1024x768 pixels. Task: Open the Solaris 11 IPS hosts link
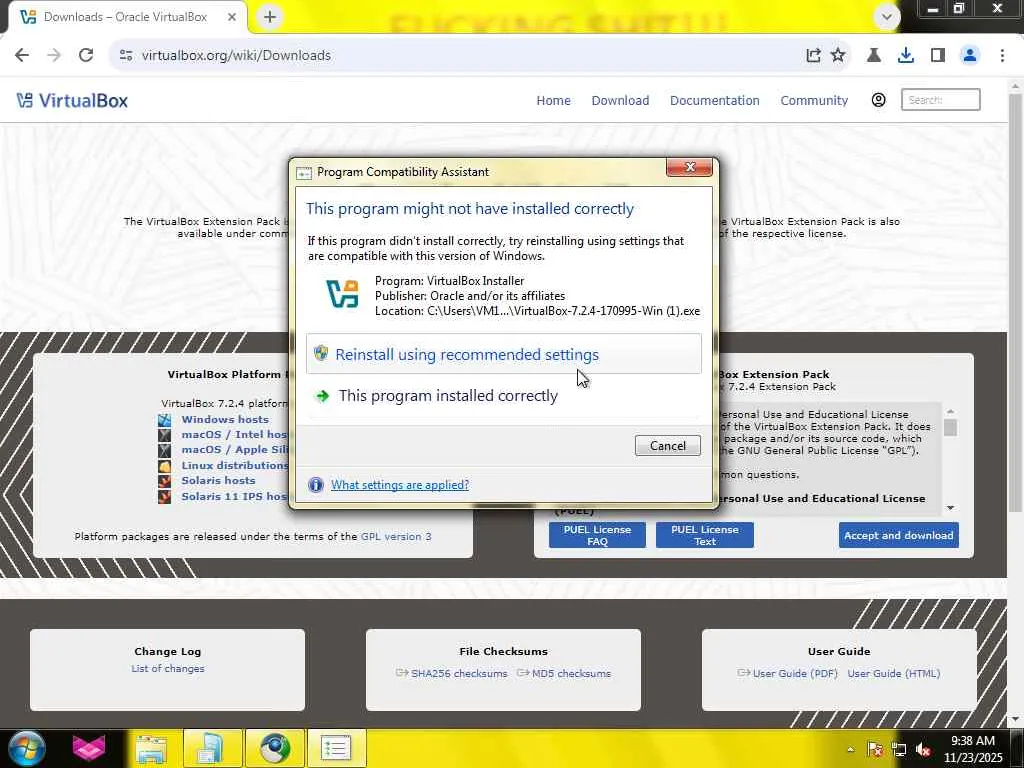[234, 496]
